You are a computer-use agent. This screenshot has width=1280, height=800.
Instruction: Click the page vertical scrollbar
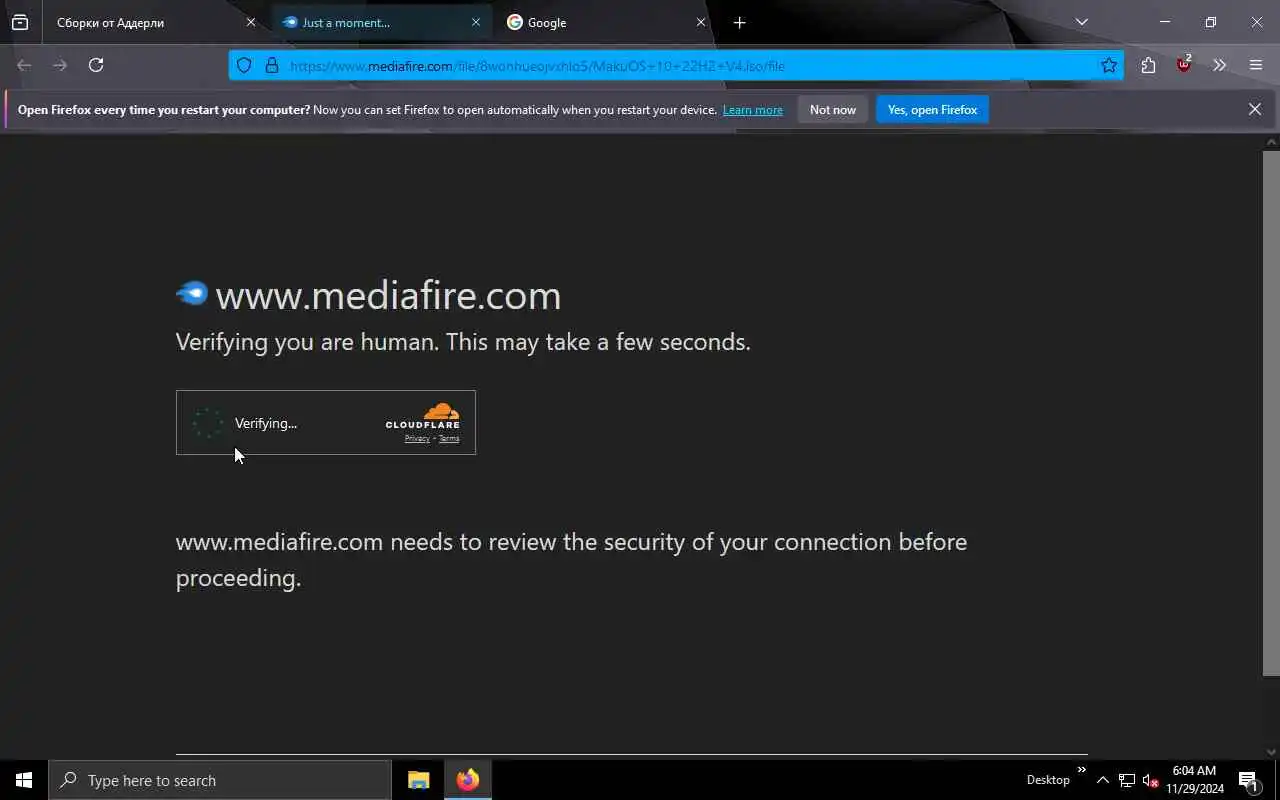click(1271, 413)
